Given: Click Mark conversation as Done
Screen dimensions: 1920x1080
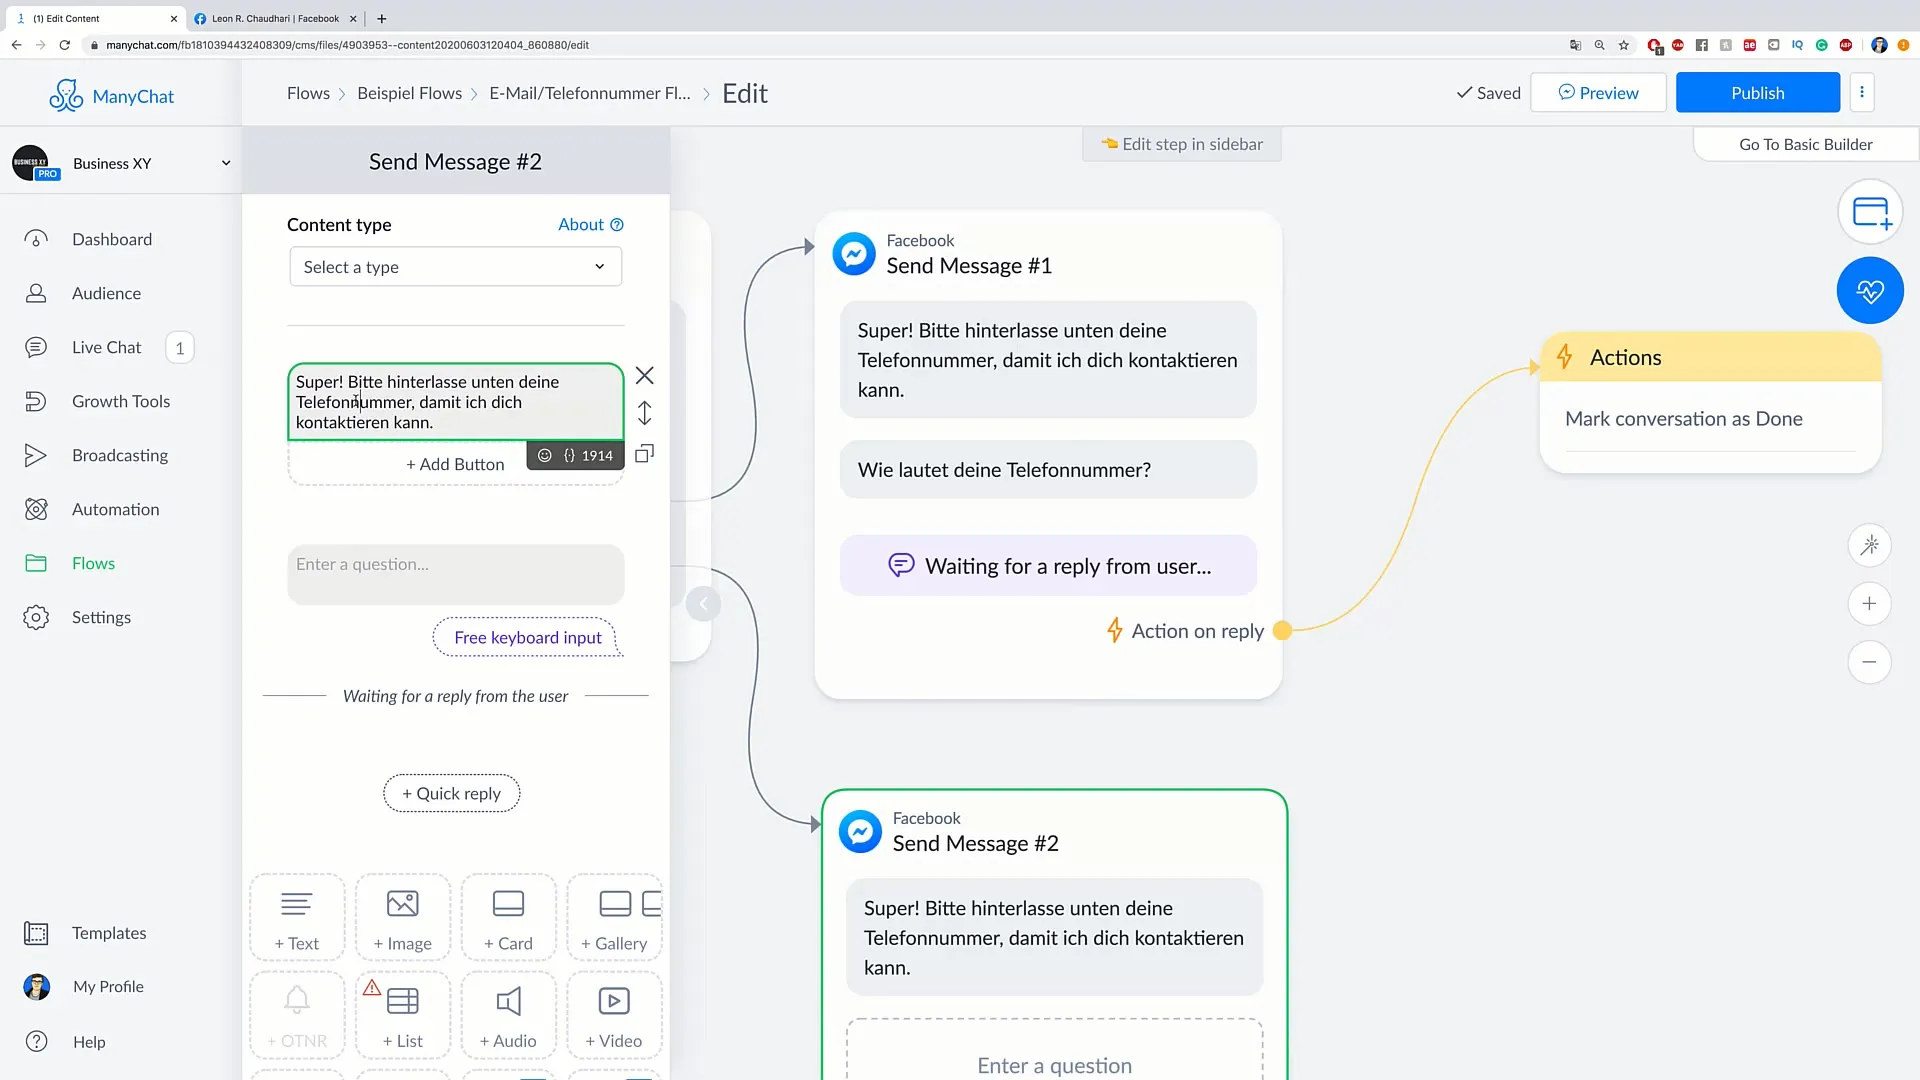Looking at the screenshot, I should tap(1683, 419).
